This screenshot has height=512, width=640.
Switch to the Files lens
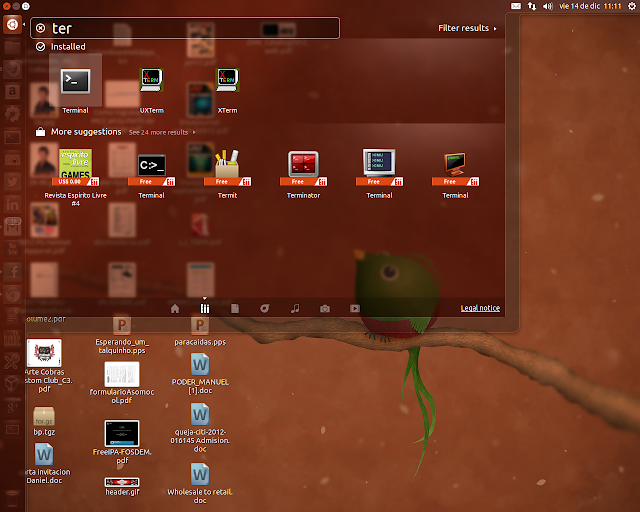(235, 308)
